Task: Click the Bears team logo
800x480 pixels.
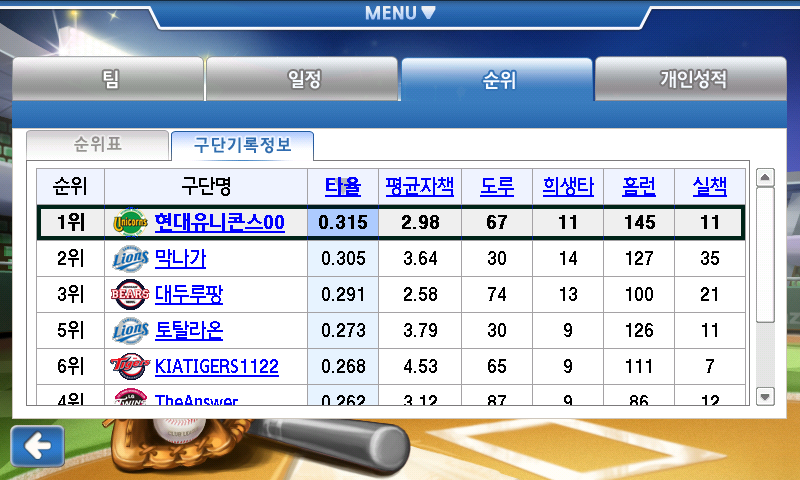Action: 130,294
